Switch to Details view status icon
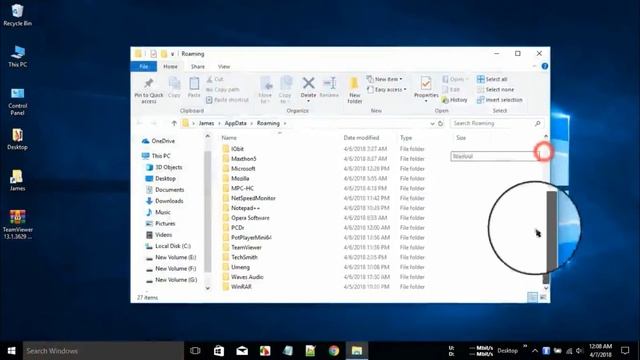This screenshot has width=640, height=360. point(532,297)
